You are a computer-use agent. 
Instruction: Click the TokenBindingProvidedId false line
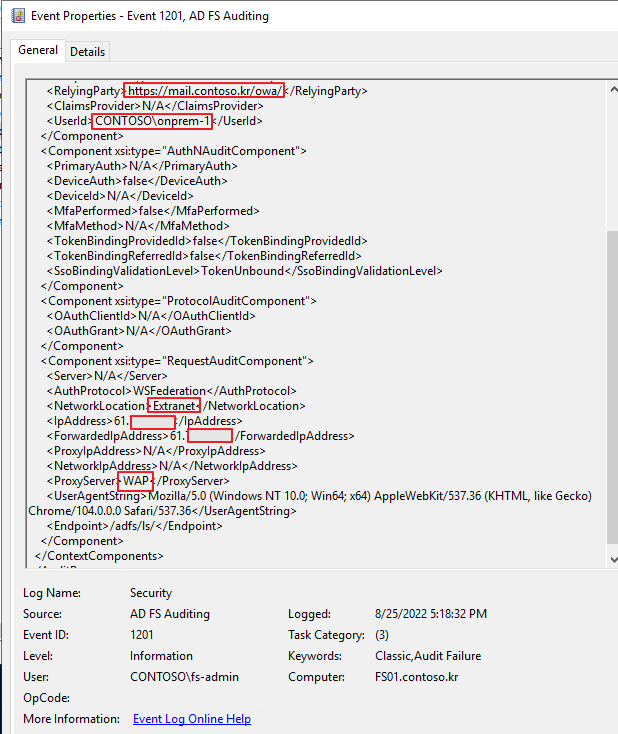207,241
